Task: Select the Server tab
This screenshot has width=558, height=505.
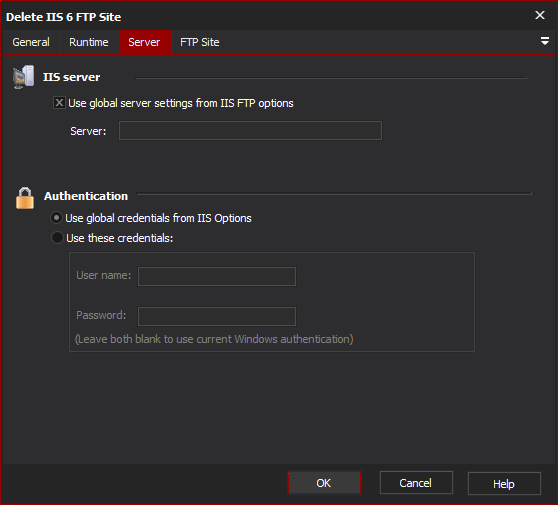Action: coord(144,42)
